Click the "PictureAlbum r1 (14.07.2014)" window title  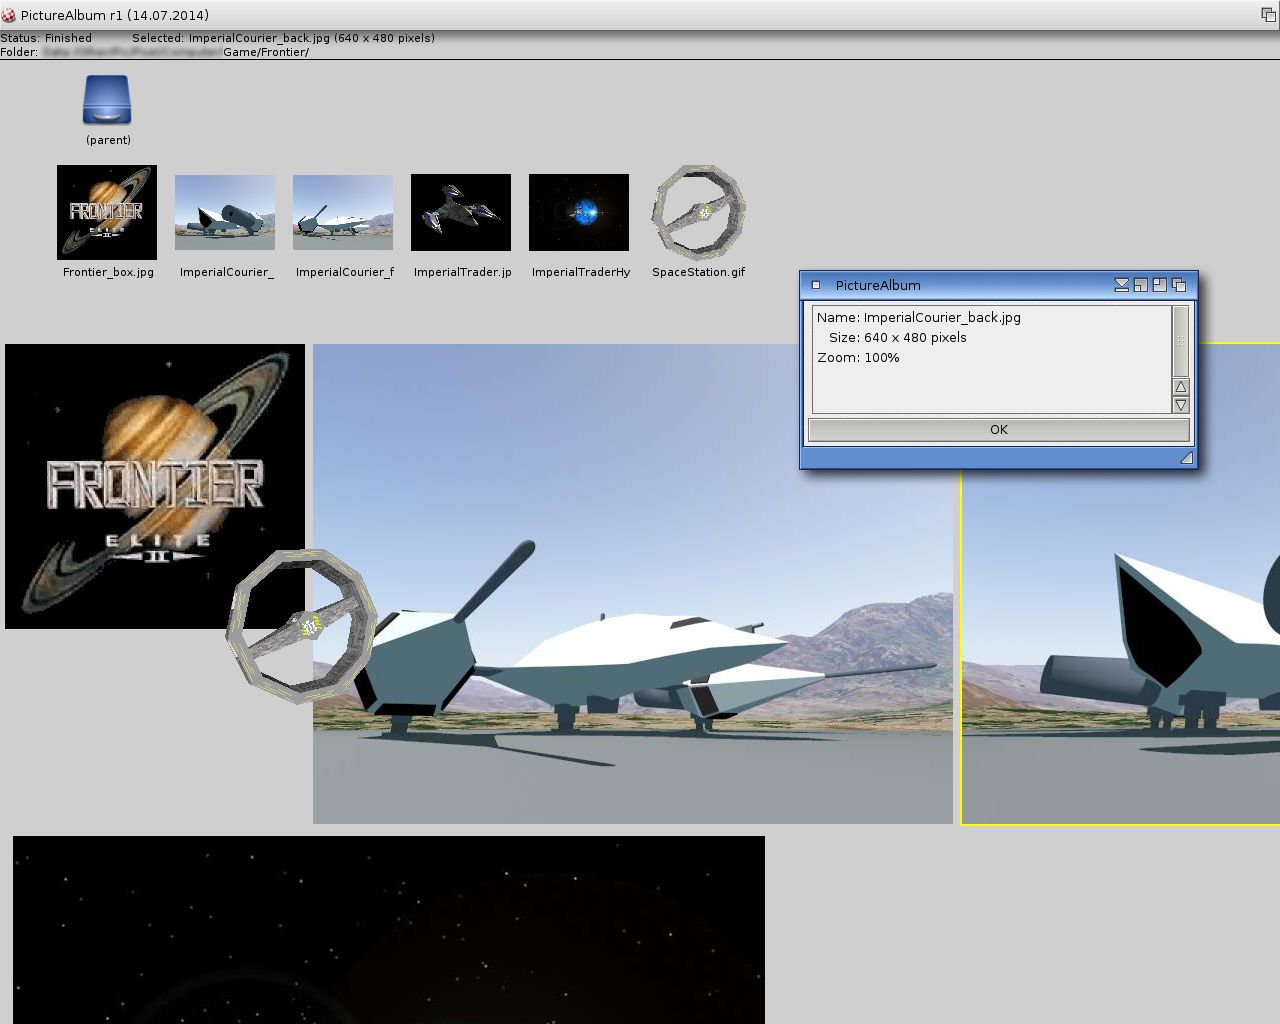[113, 15]
